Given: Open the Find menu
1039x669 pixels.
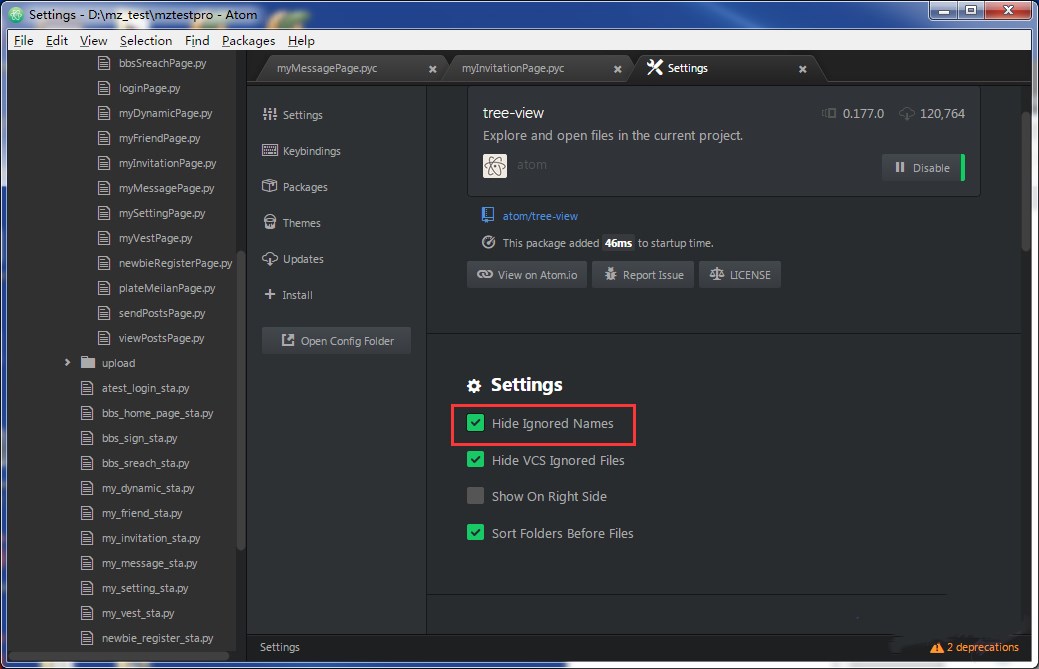Looking at the screenshot, I should (197, 40).
